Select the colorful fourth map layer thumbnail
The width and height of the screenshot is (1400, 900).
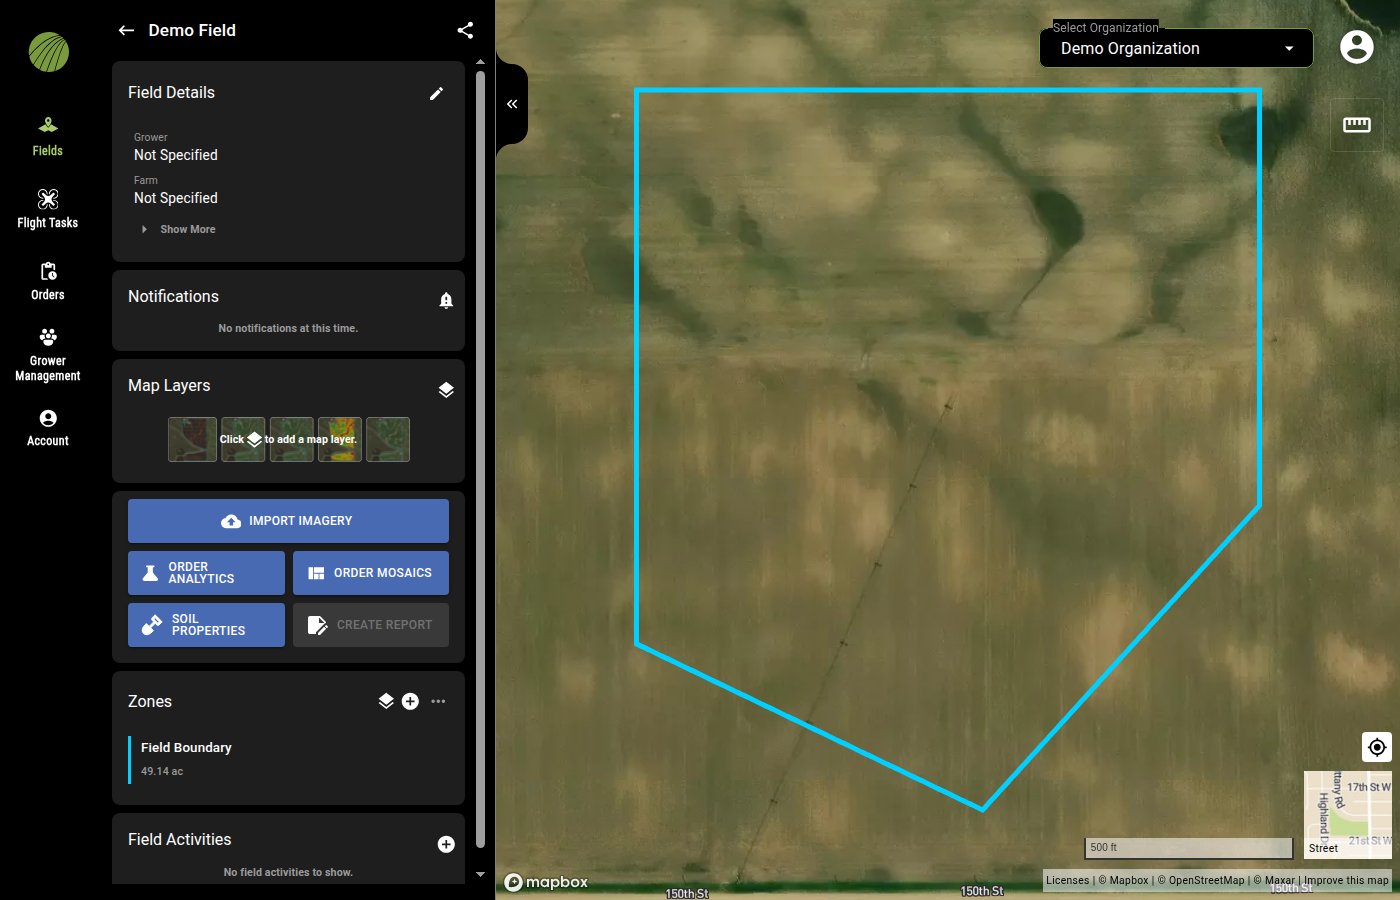click(340, 439)
